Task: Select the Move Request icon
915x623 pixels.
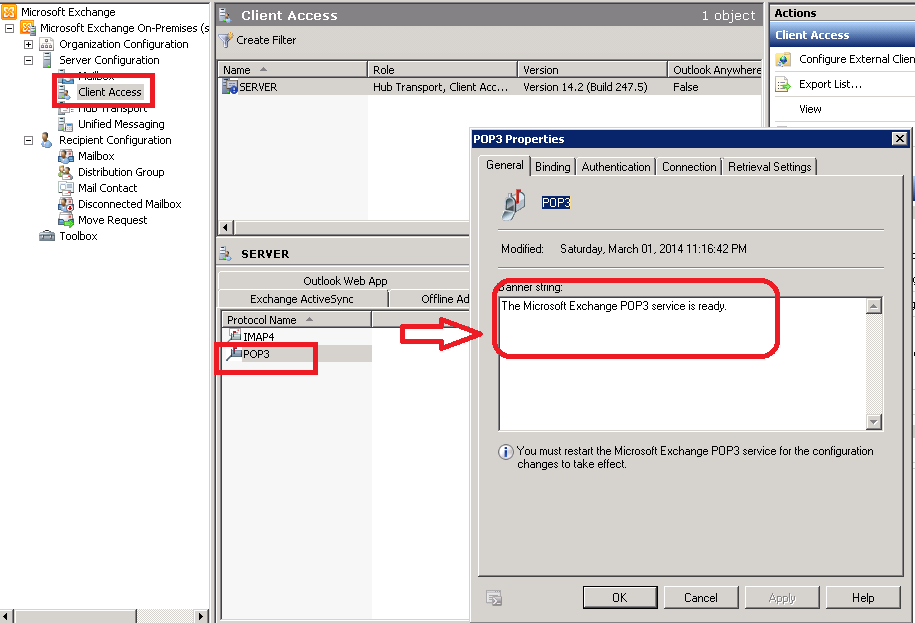Action: pyautogui.click(x=66, y=220)
